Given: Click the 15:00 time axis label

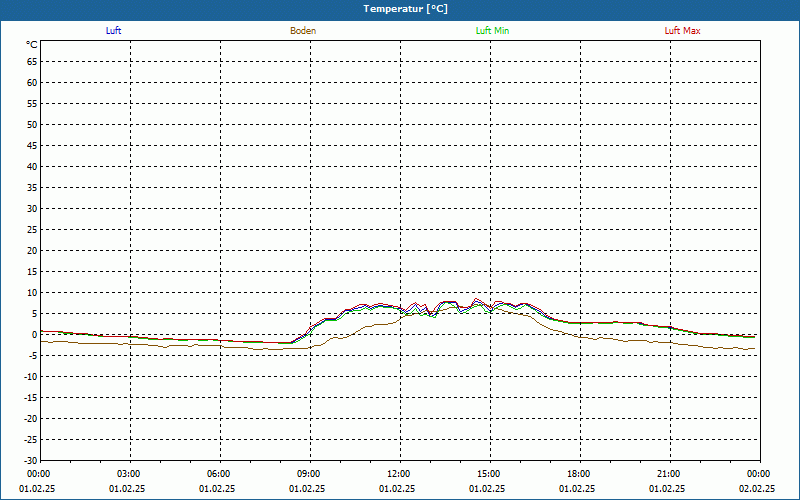Looking at the screenshot, I should [x=491, y=474].
